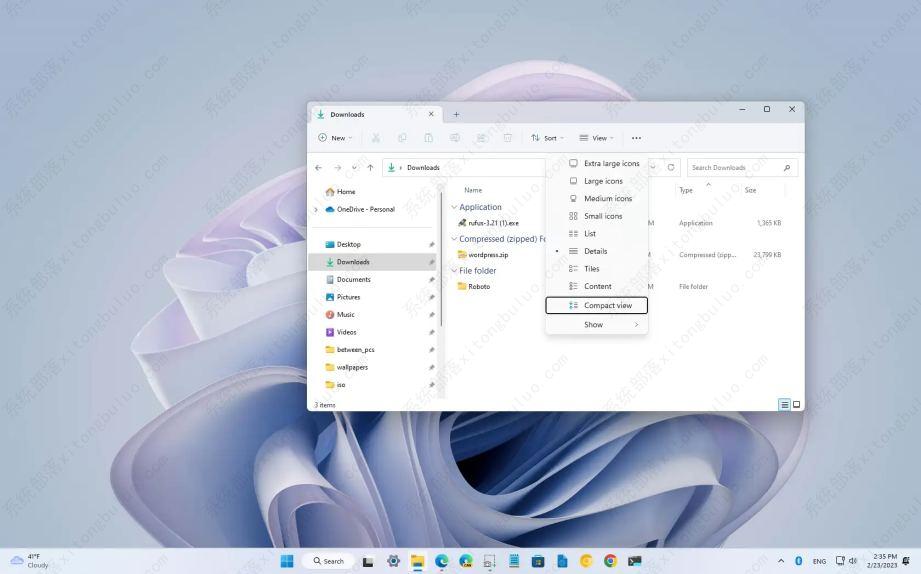
Task: Open Videos folder in sidebar
Action: click(346, 332)
